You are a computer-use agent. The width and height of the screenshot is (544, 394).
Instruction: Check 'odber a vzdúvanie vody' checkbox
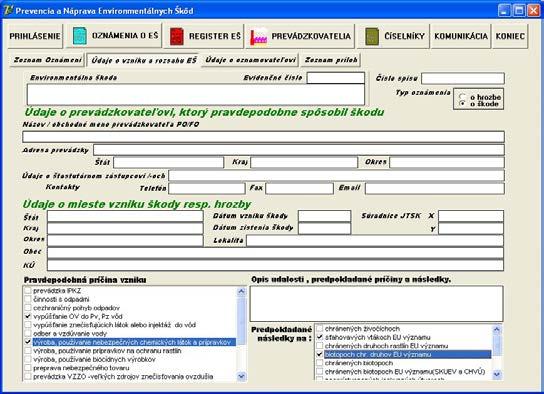28,333
